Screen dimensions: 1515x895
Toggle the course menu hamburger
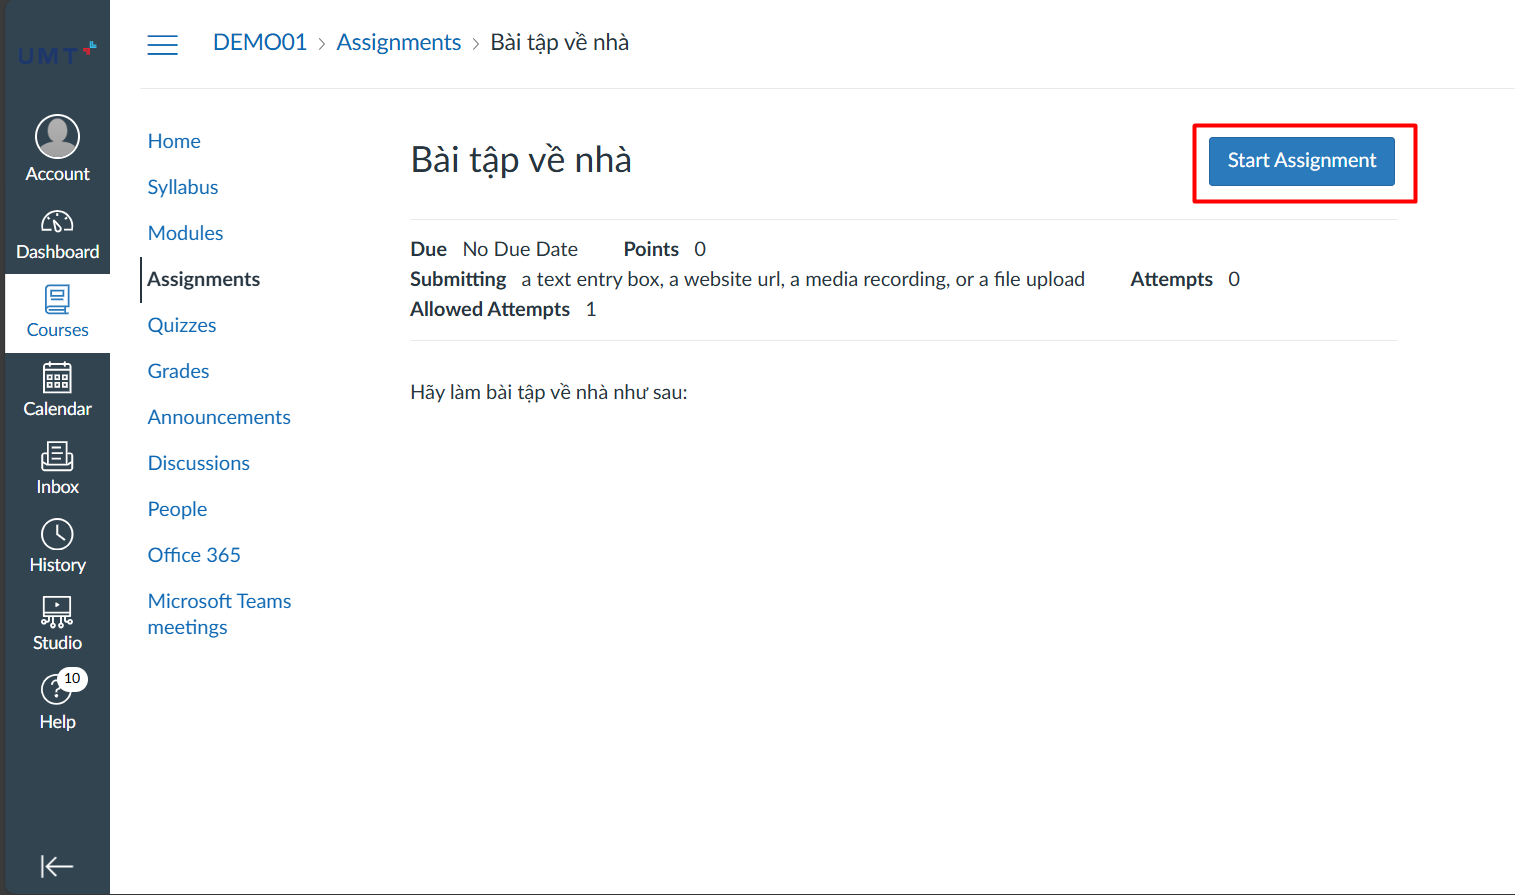coord(162,45)
